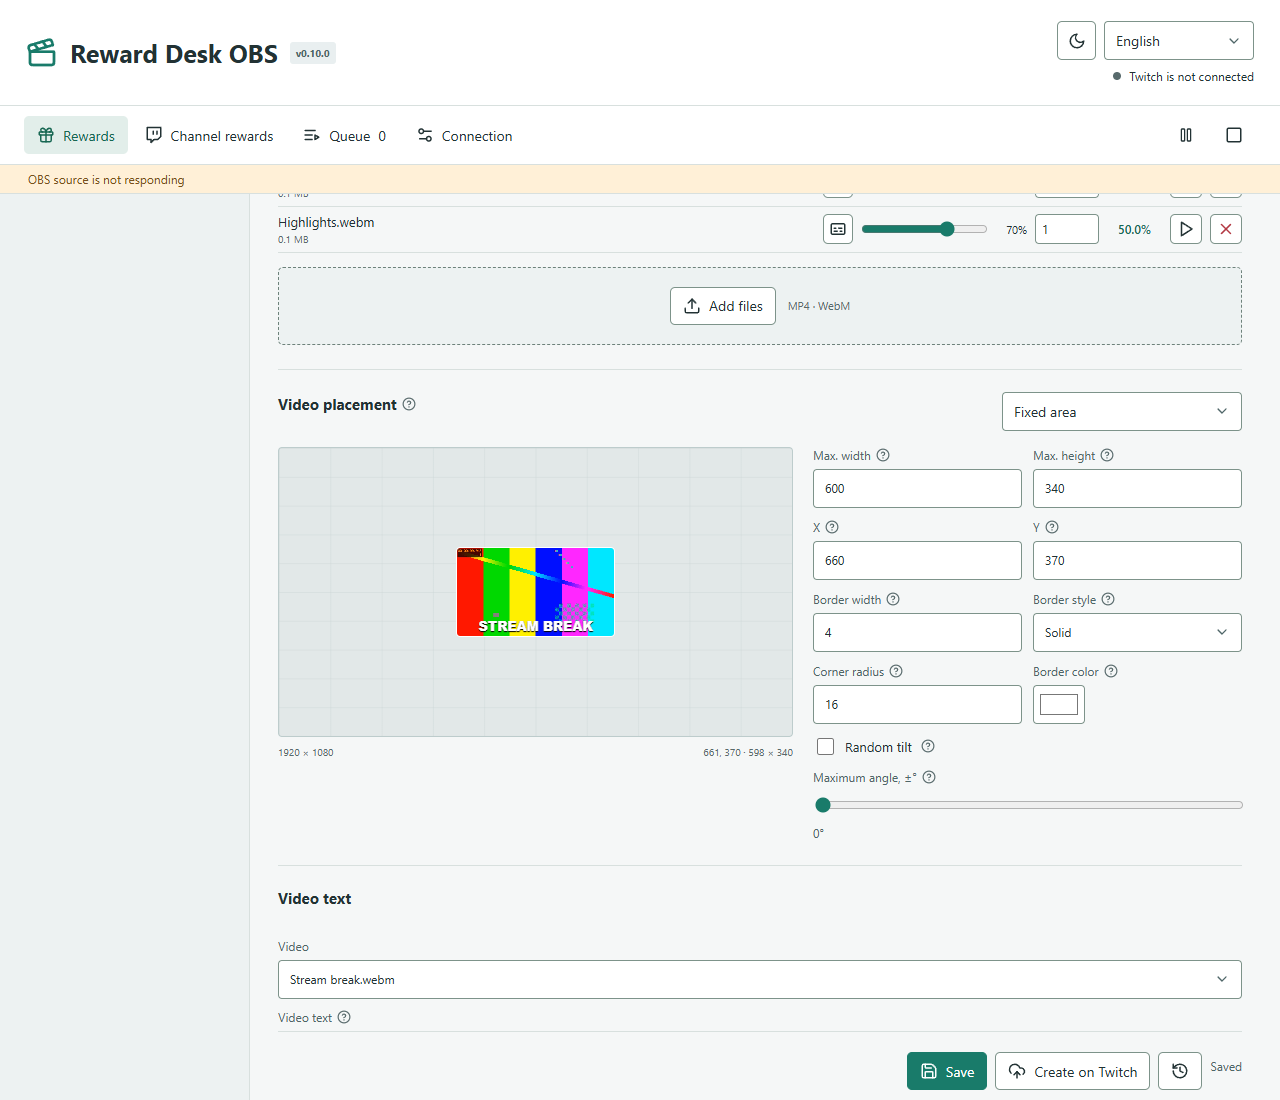Open the history icon next to Saved
The width and height of the screenshot is (1280, 1100).
[x=1180, y=1071]
